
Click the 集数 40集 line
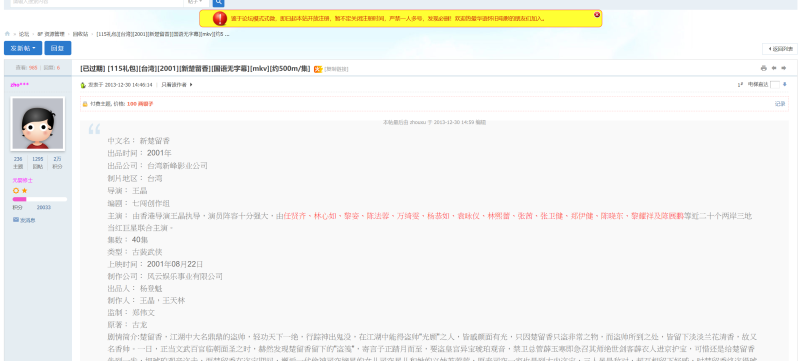[128, 240]
